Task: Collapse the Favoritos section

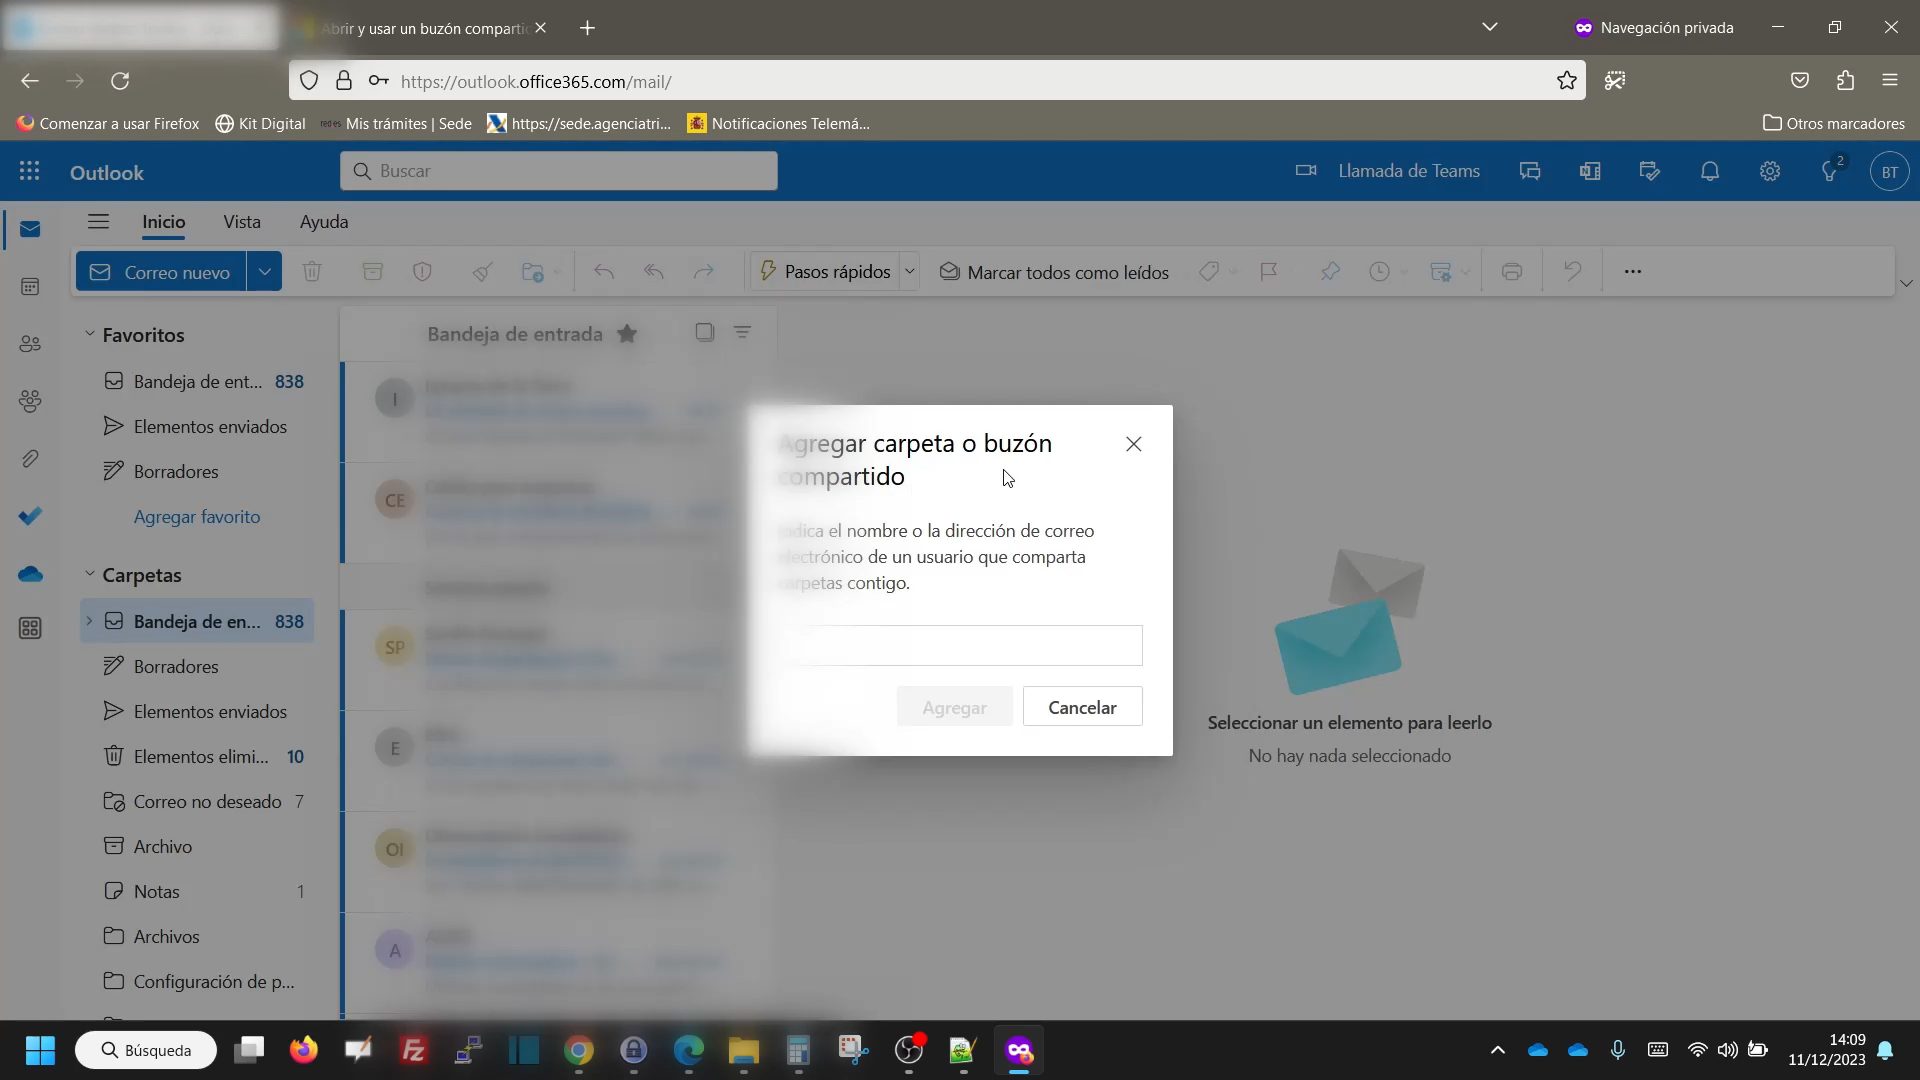Action: [x=89, y=334]
